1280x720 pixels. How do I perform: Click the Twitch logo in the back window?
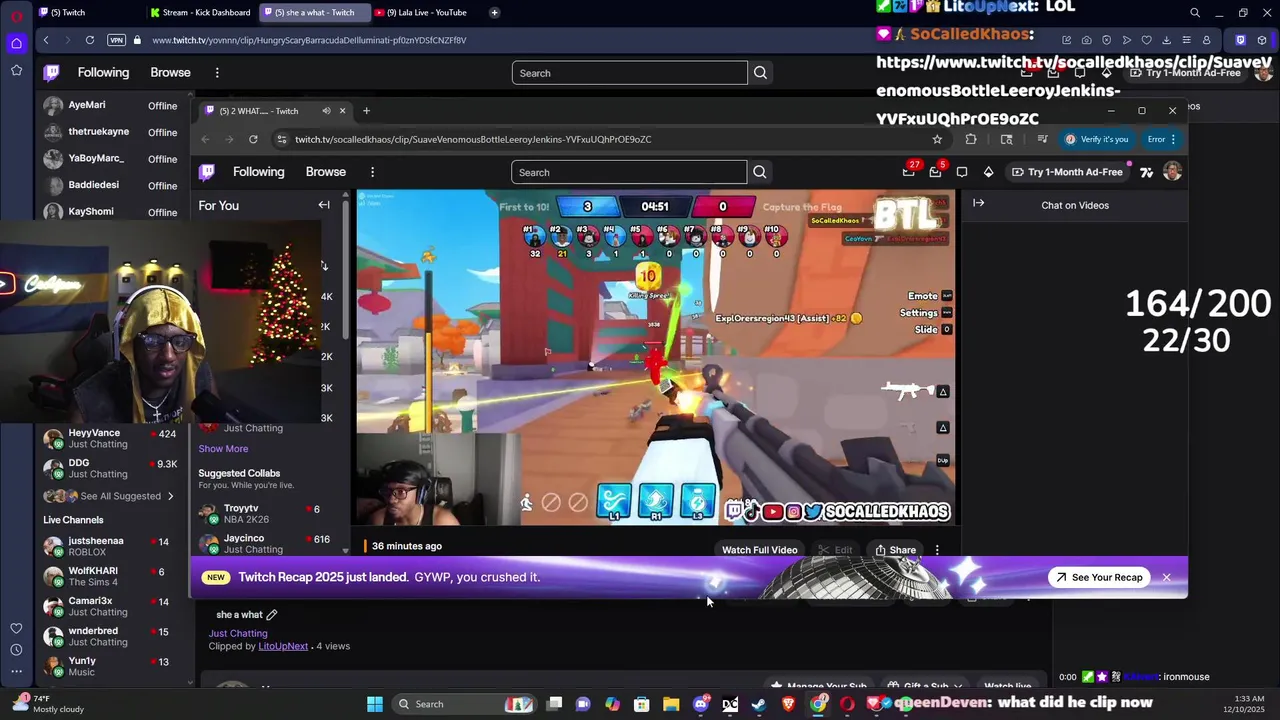point(52,72)
